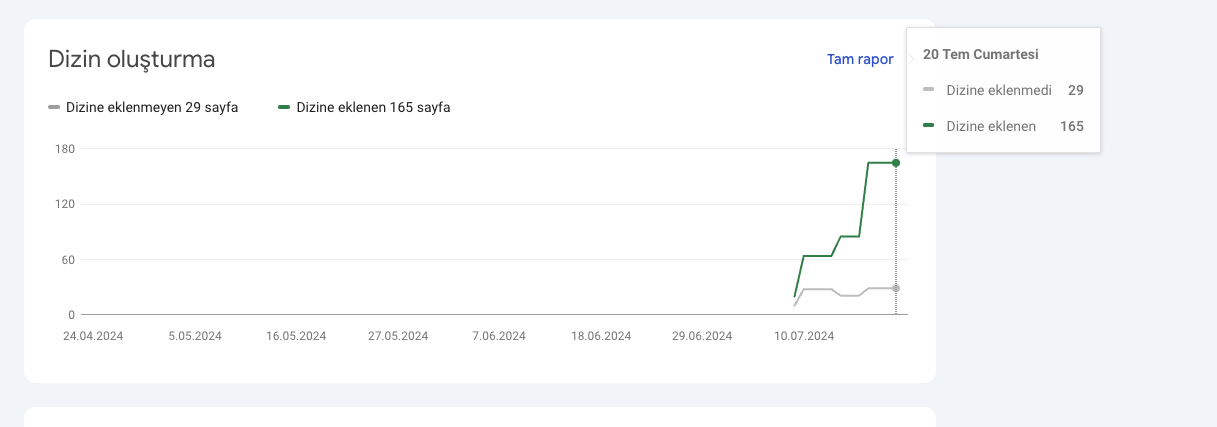Click the green data point at chart end
1217x427 pixels.
click(896, 162)
